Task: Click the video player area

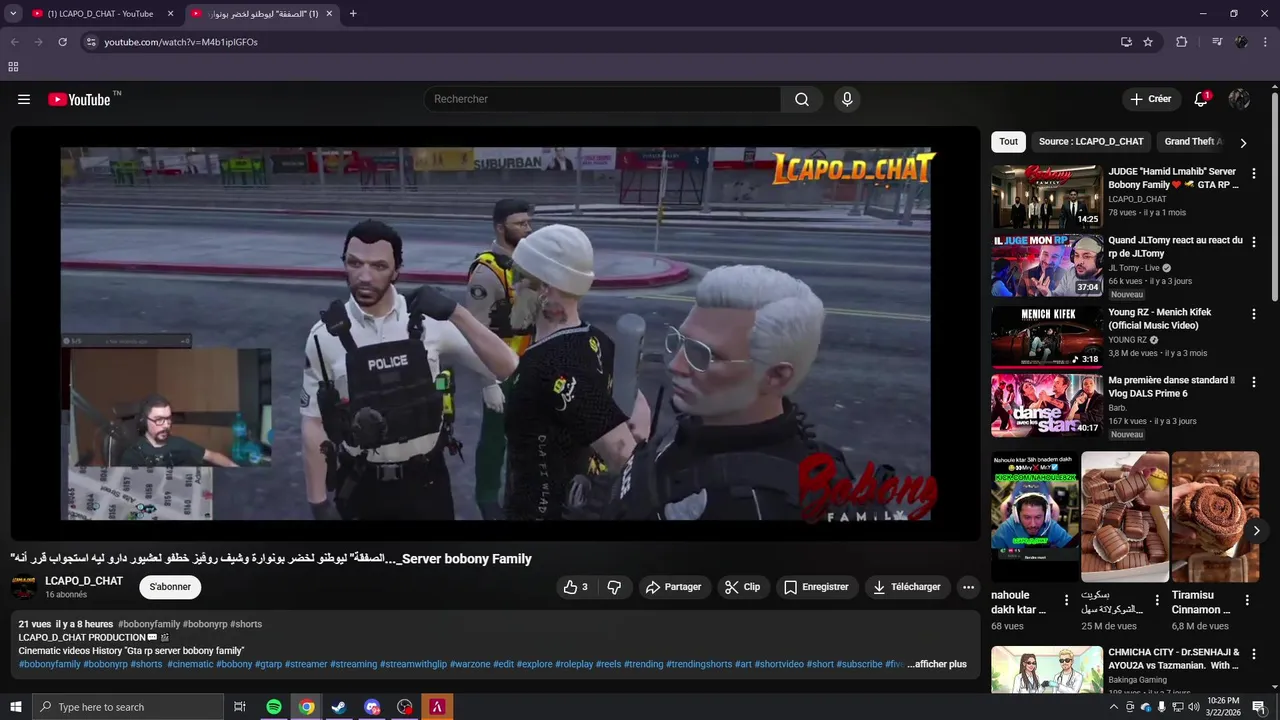Action: tap(495, 333)
